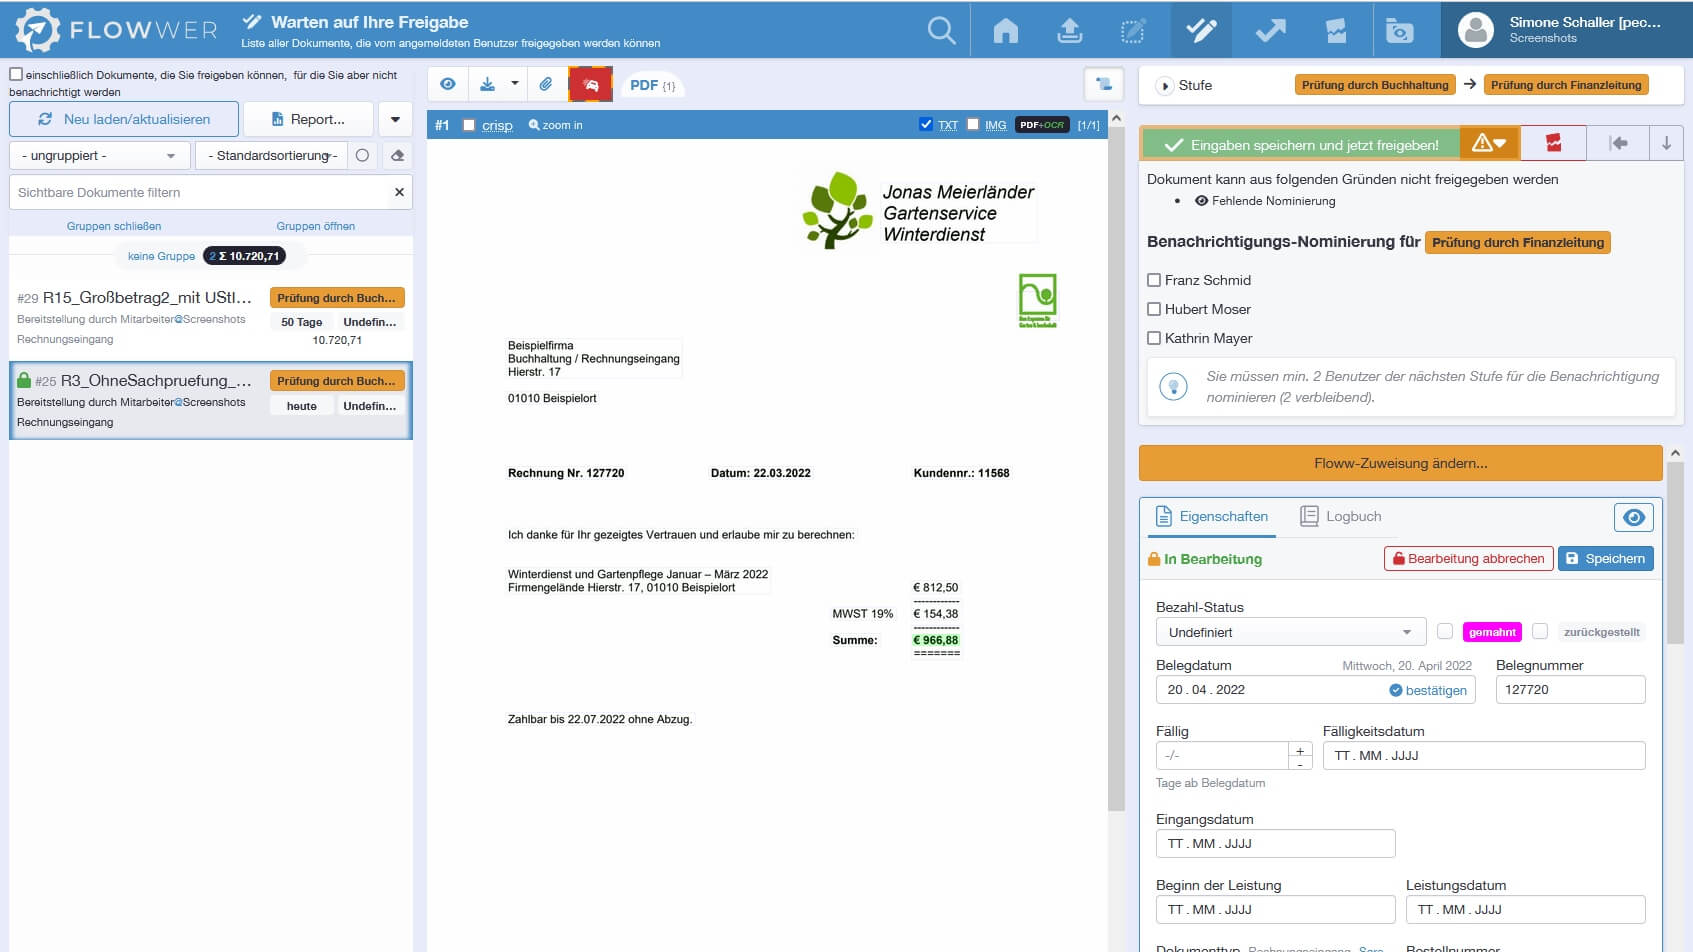The height and width of the screenshot is (952, 1693).
Task: Enable the TXT checkbox in the page toolbar
Action: click(x=925, y=124)
